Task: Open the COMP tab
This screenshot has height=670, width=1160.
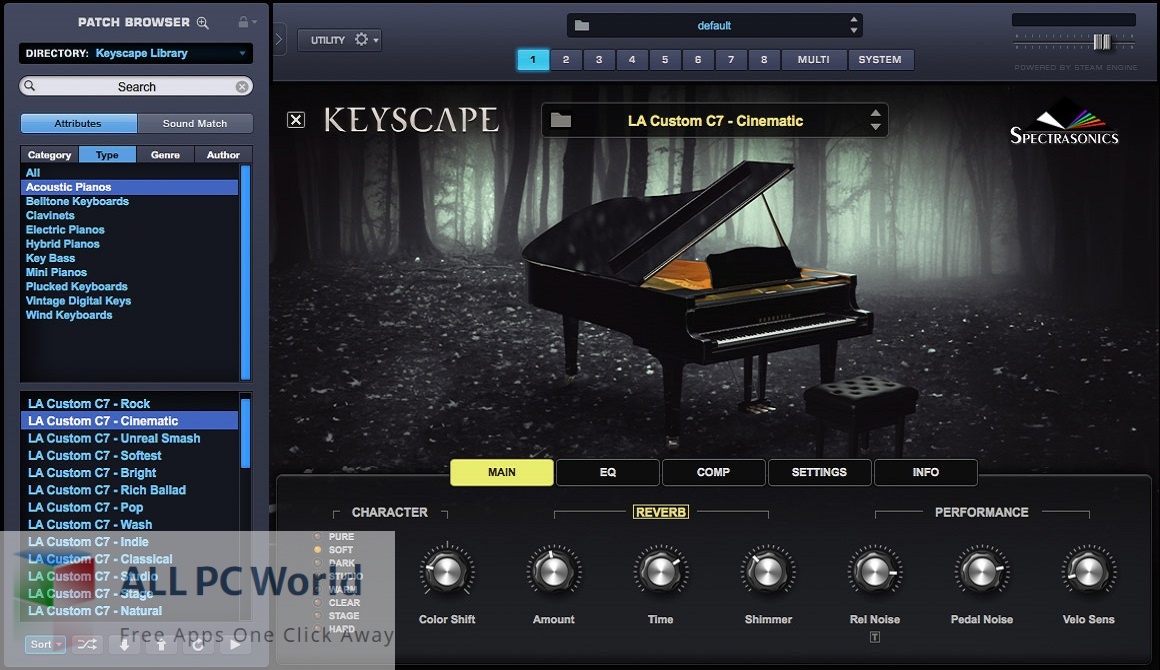Action: coord(713,472)
